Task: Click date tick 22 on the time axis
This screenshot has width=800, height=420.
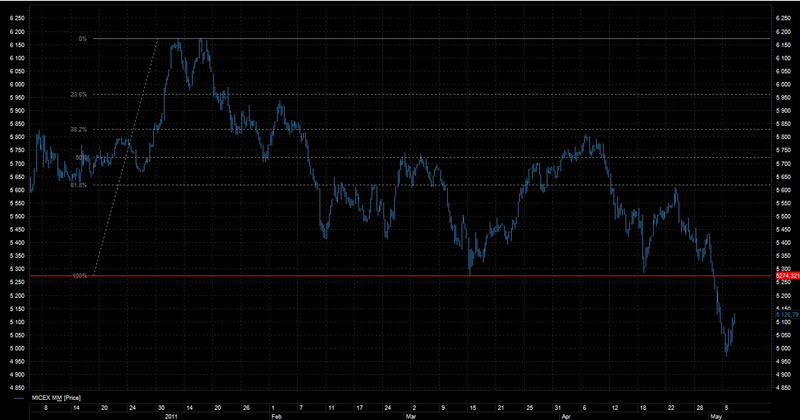Action: pos(671,408)
